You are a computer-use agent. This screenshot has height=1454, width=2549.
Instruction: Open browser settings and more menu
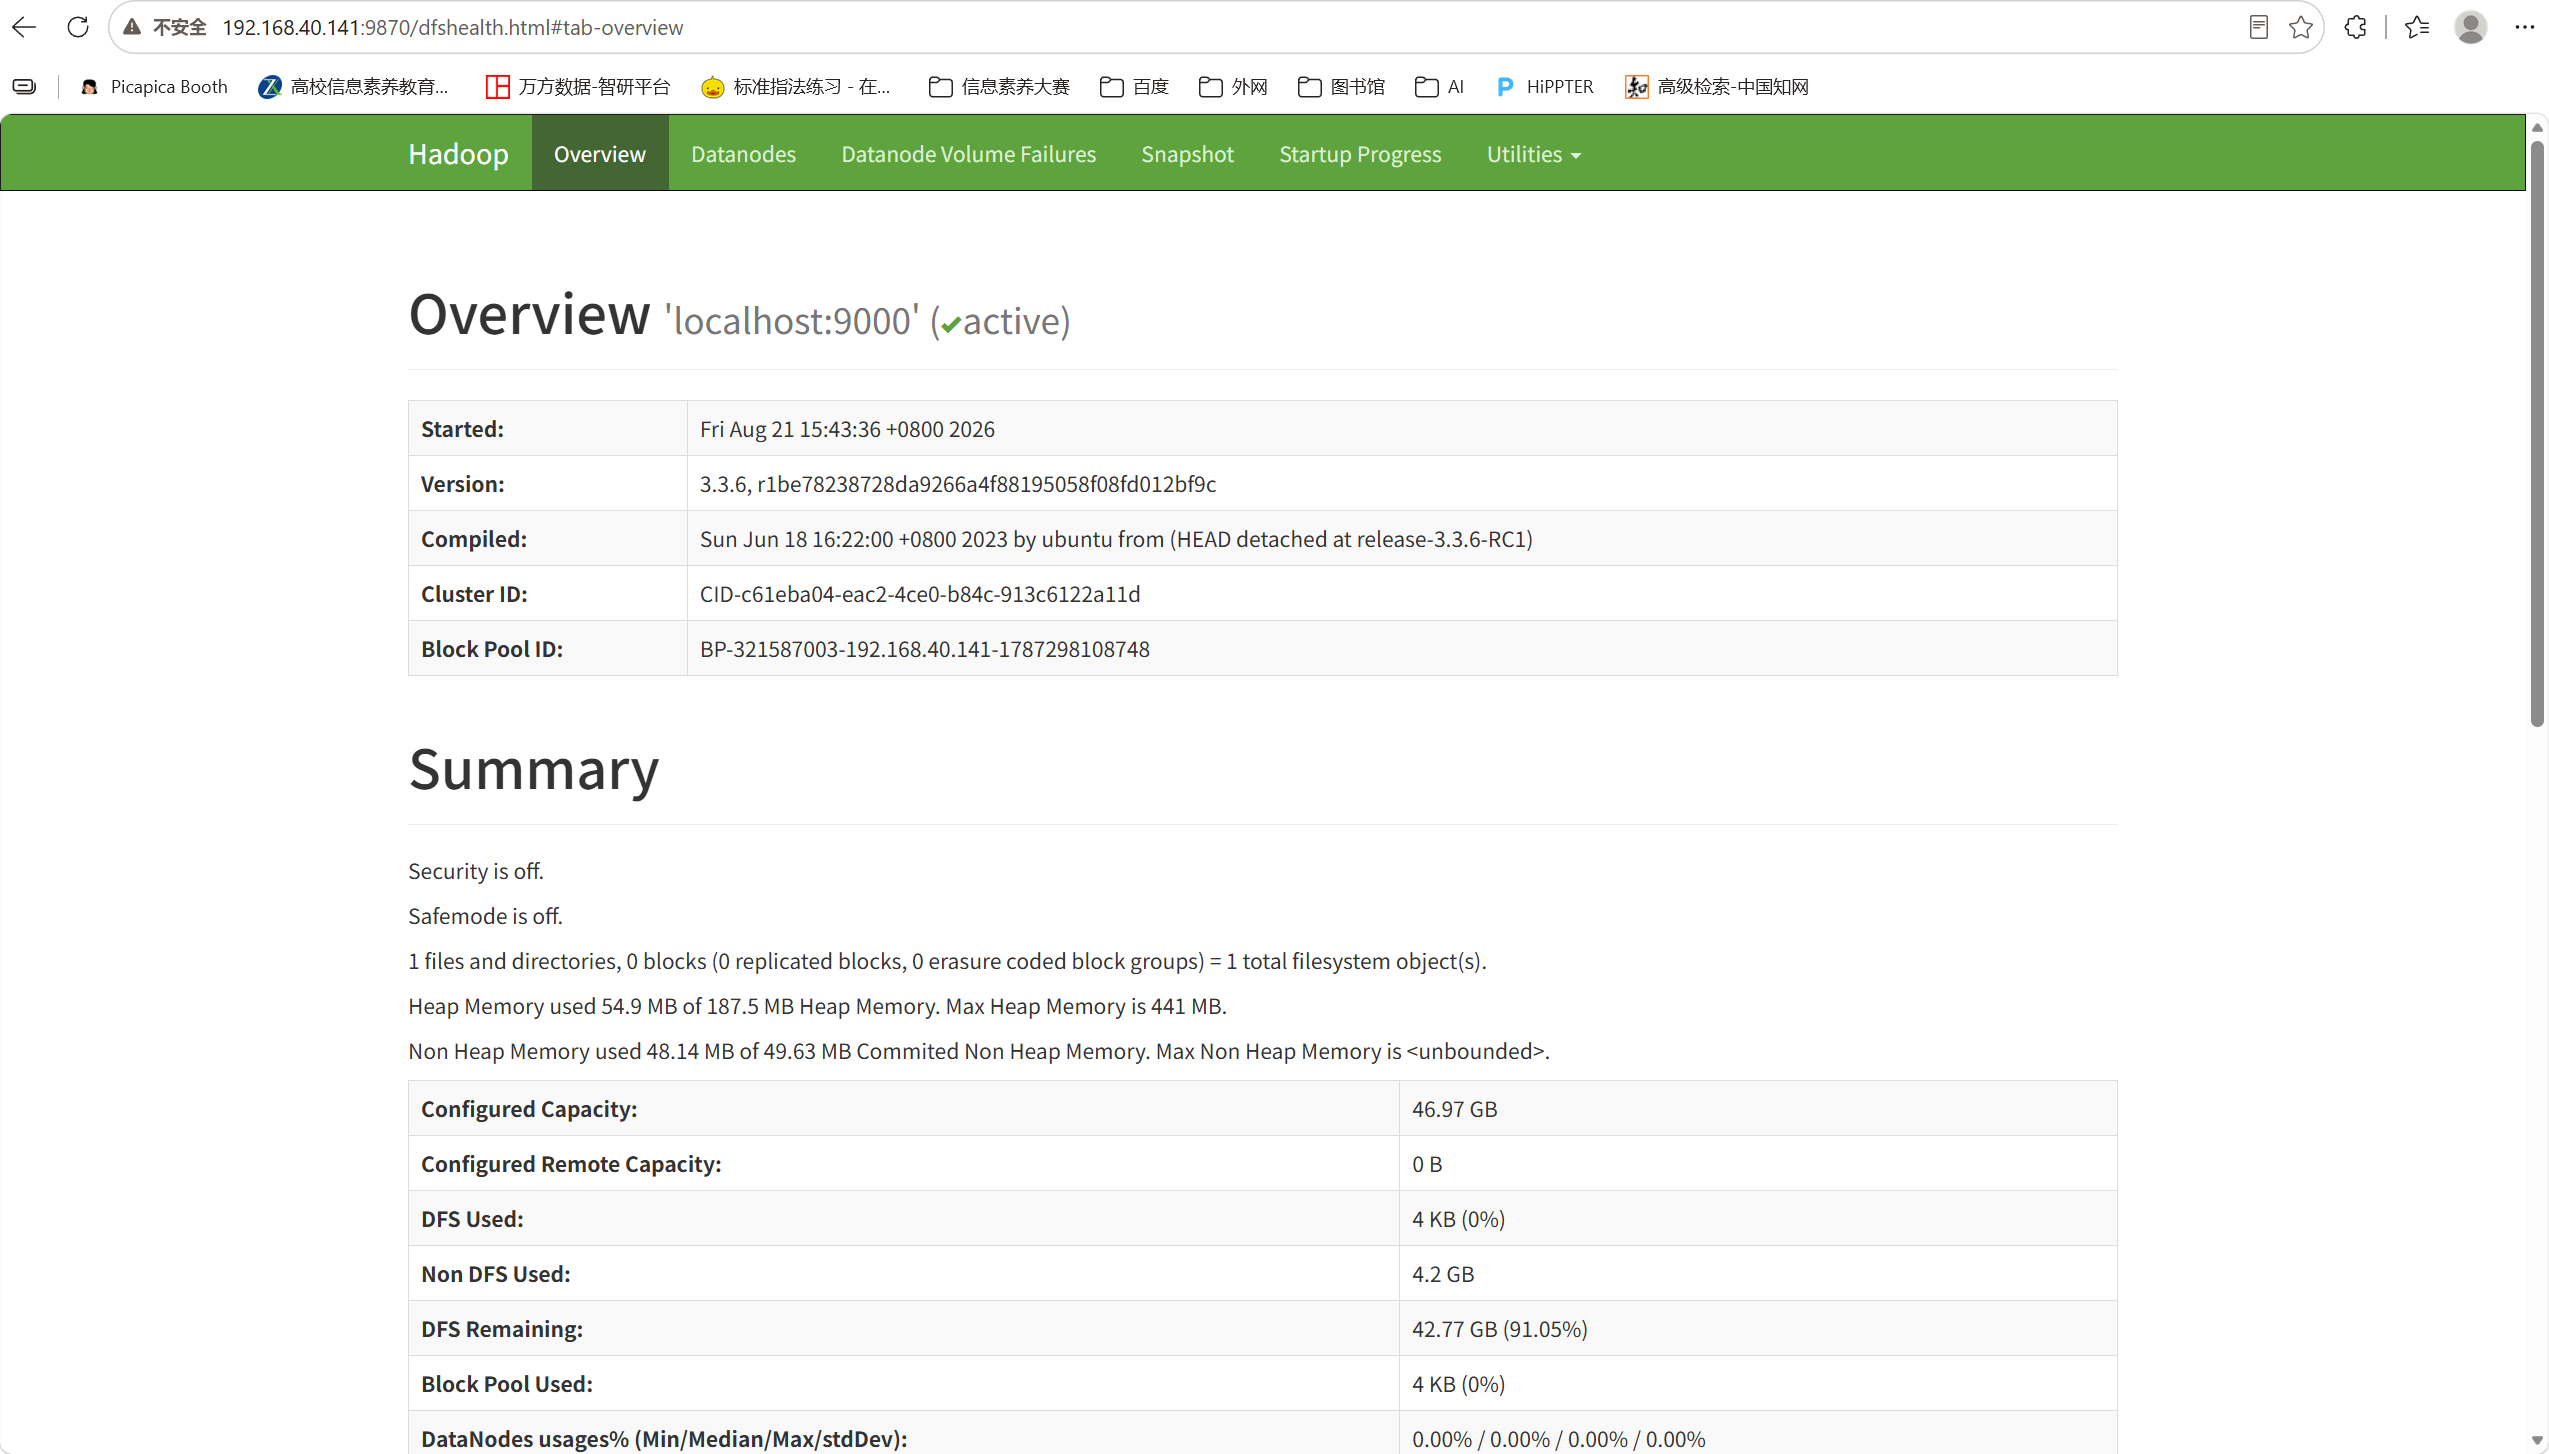click(x=2524, y=27)
